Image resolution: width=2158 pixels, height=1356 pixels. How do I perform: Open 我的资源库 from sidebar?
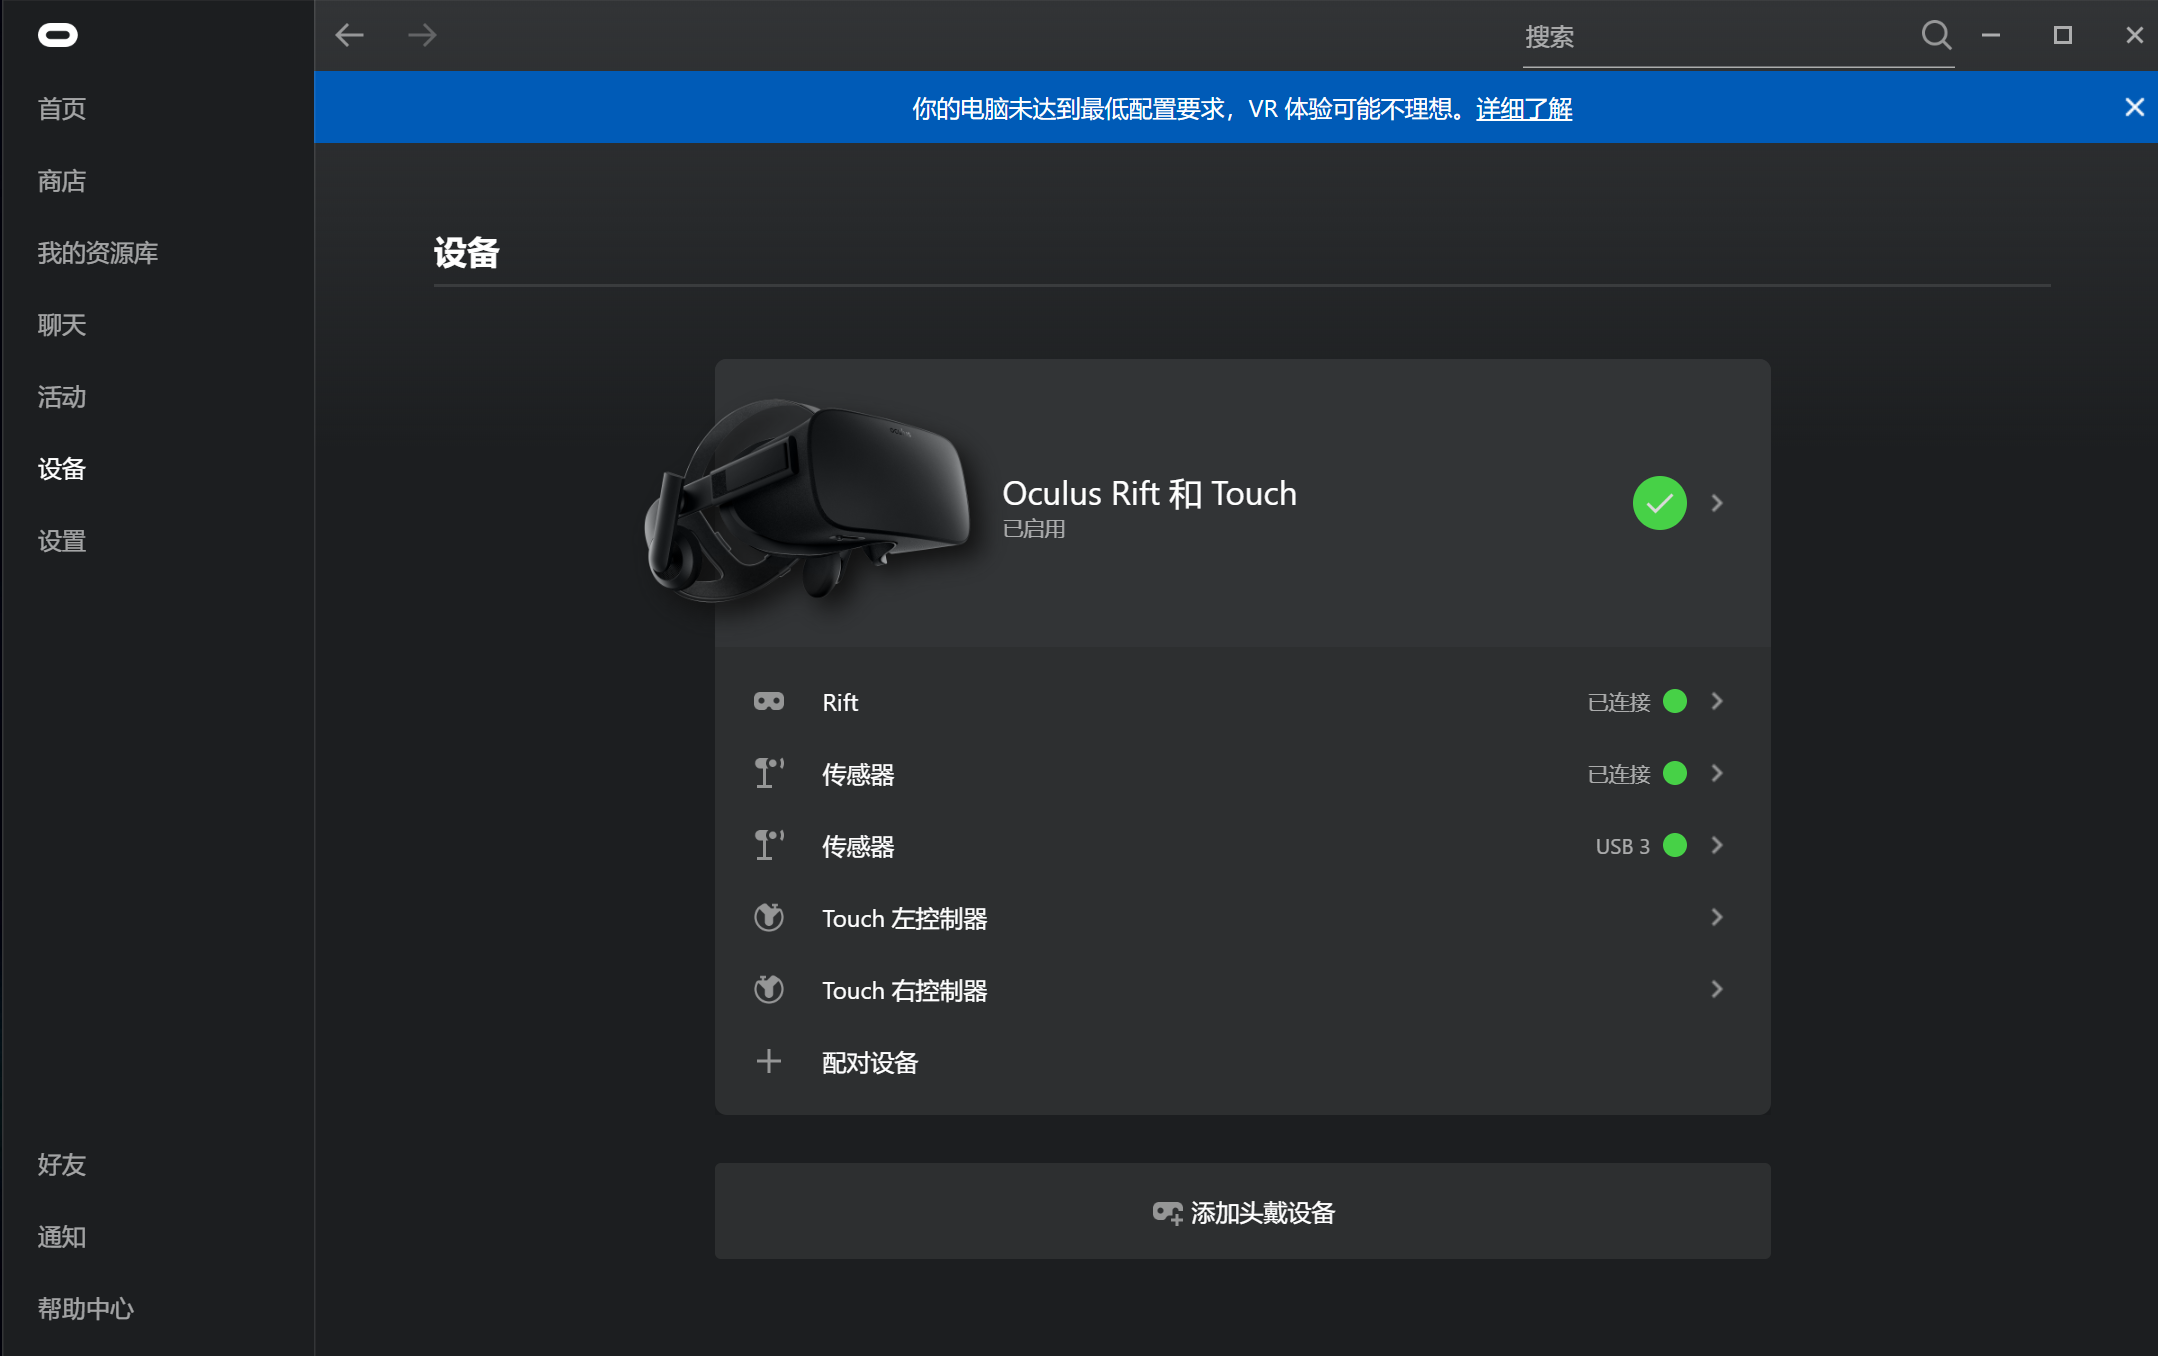[x=97, y=252]
